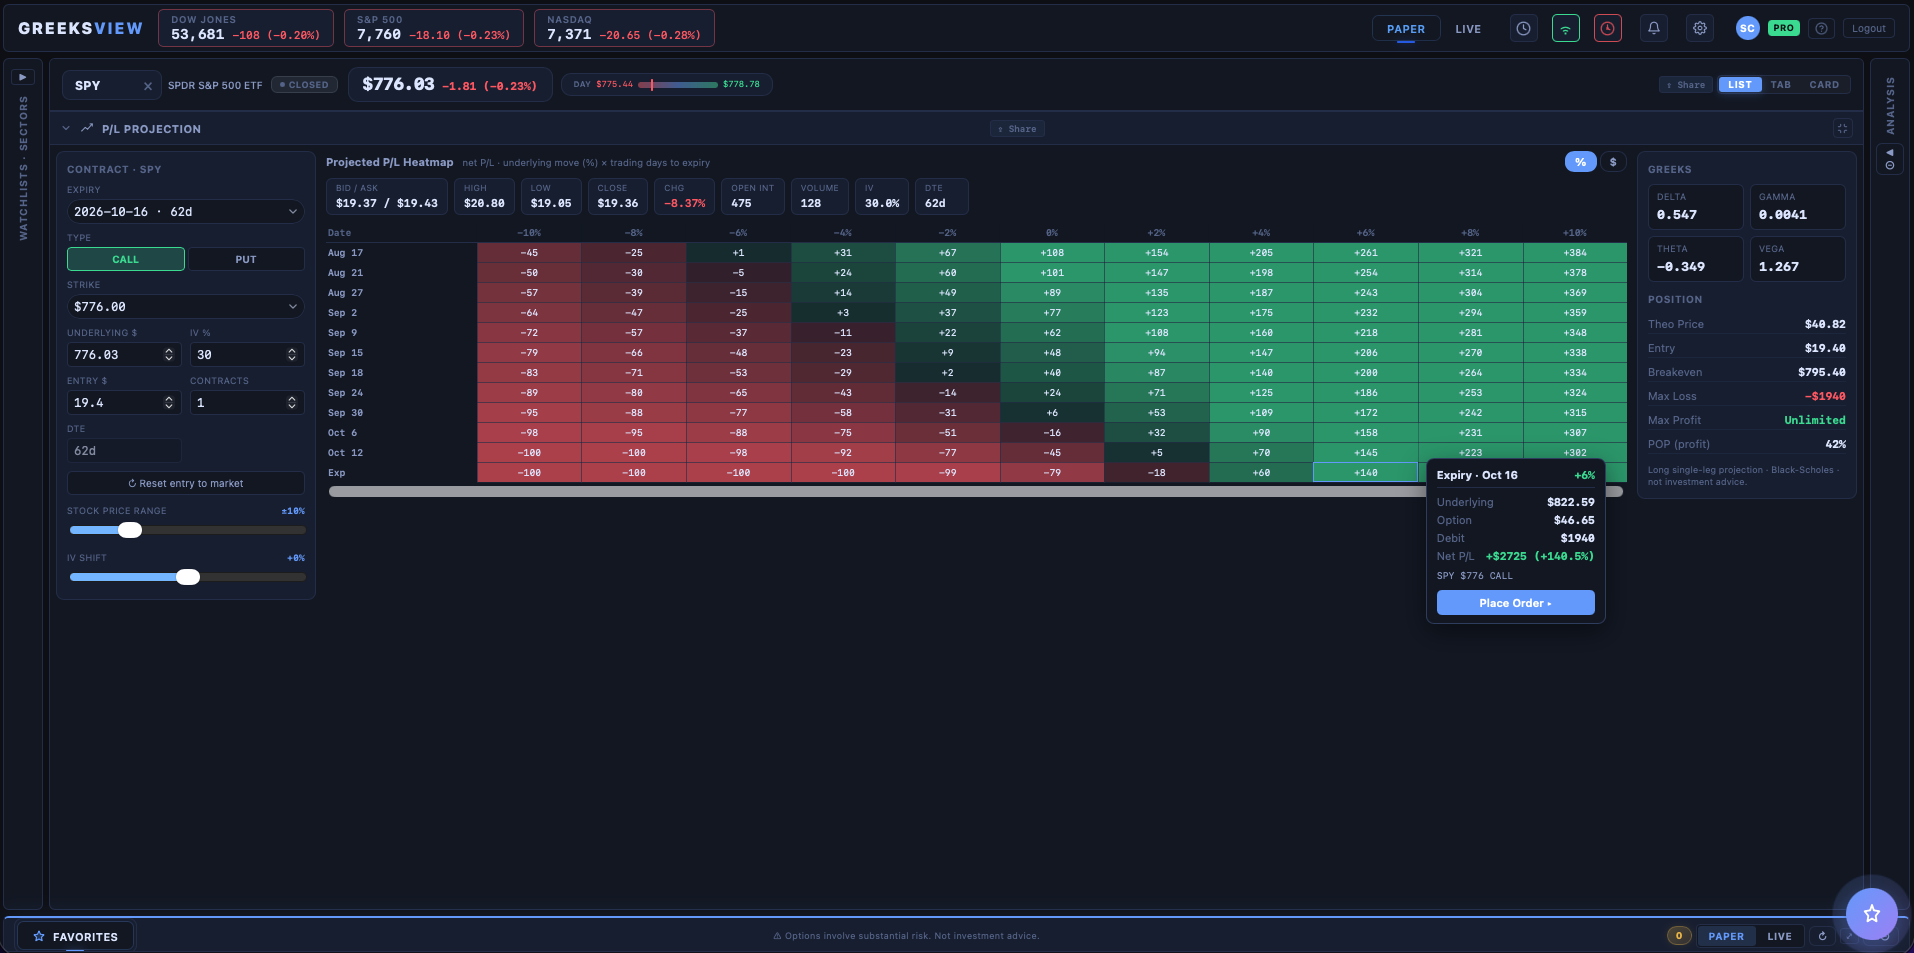Click the Entry $ stepper arrows
Screen dimensions: 1914x953
(x=169, y=403)
